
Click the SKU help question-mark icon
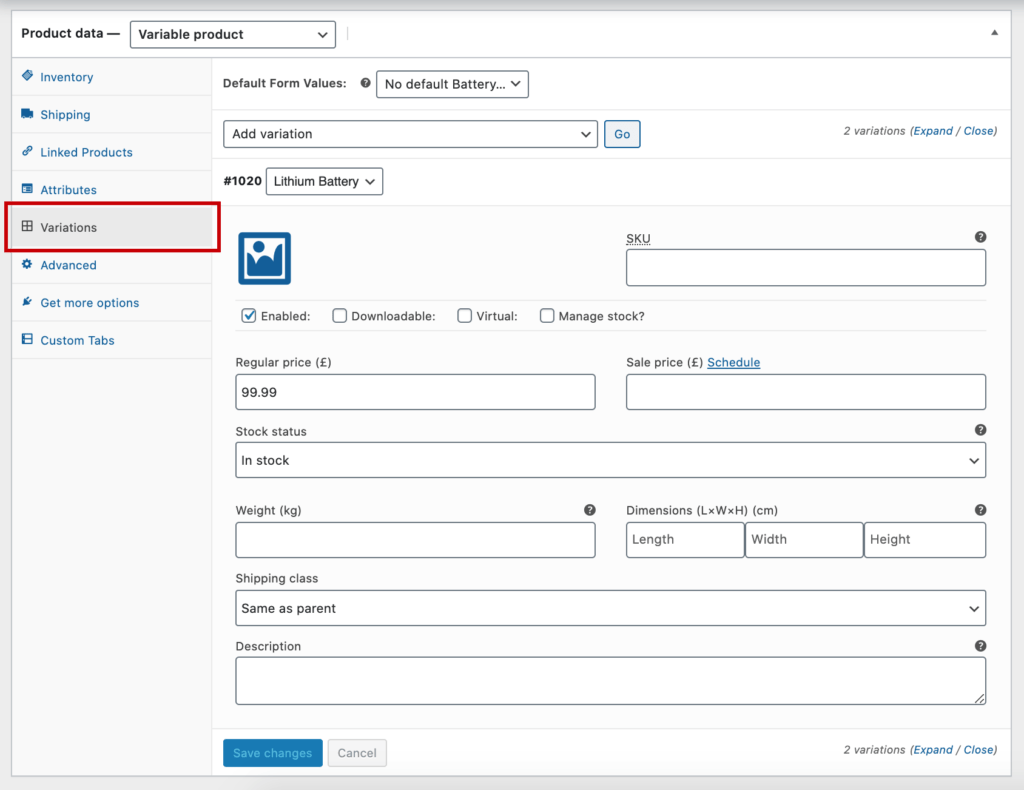[x=980, y=237]
